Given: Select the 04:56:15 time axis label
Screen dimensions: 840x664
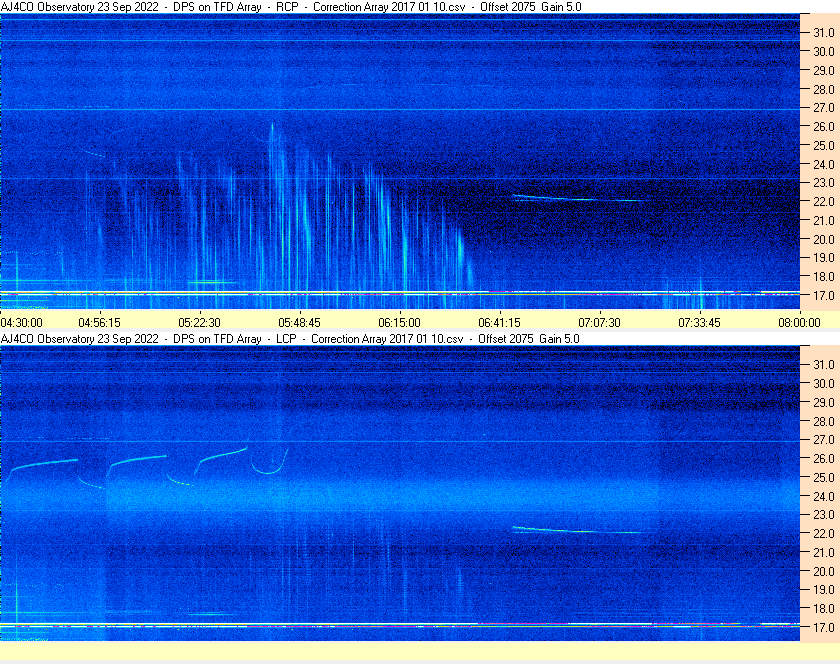Looking at the screenshot, I should (x=100, y=323).
